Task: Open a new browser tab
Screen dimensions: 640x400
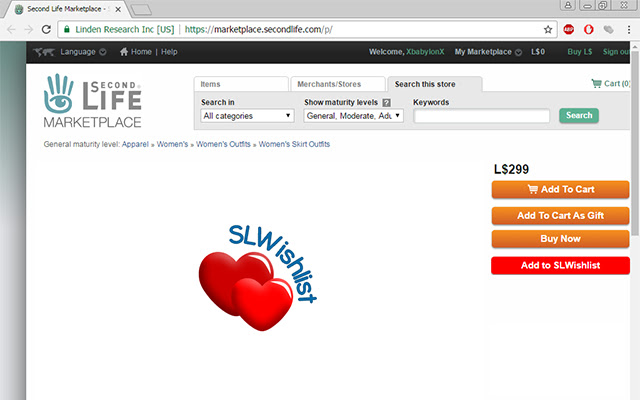Action: [141, 9]
